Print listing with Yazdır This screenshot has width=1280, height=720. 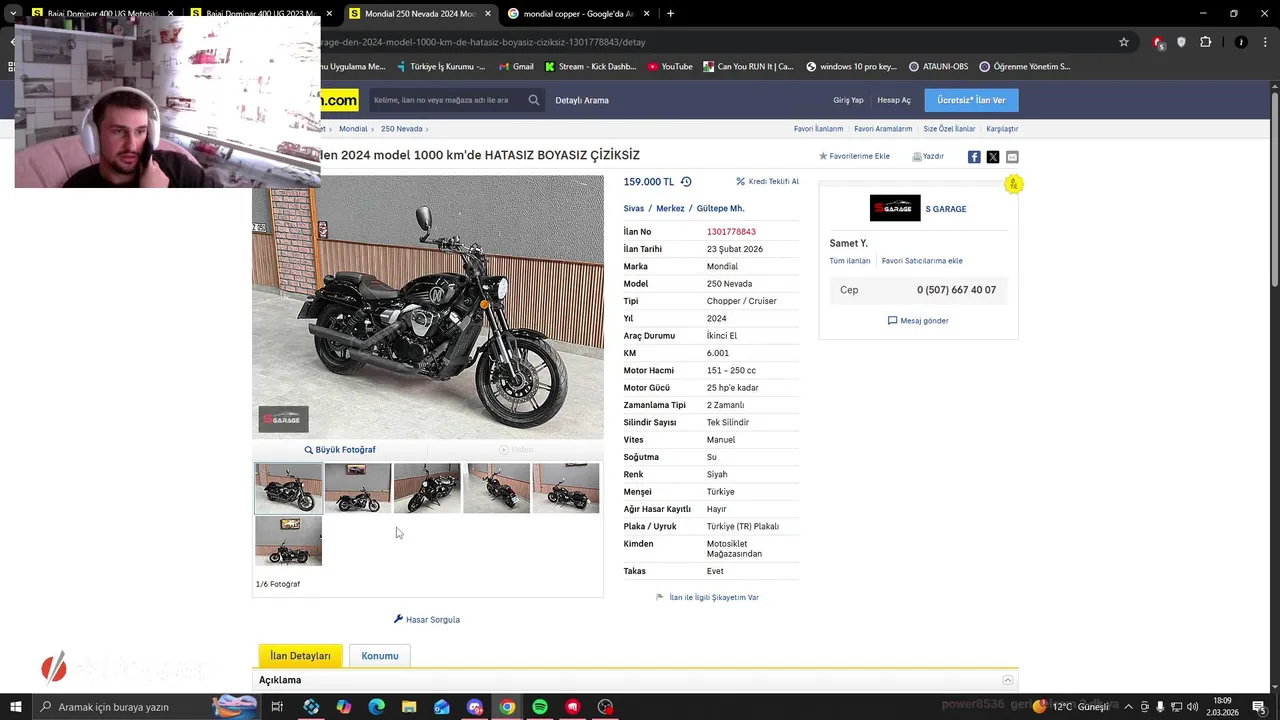pyautogui.click(x=928, y=157)
